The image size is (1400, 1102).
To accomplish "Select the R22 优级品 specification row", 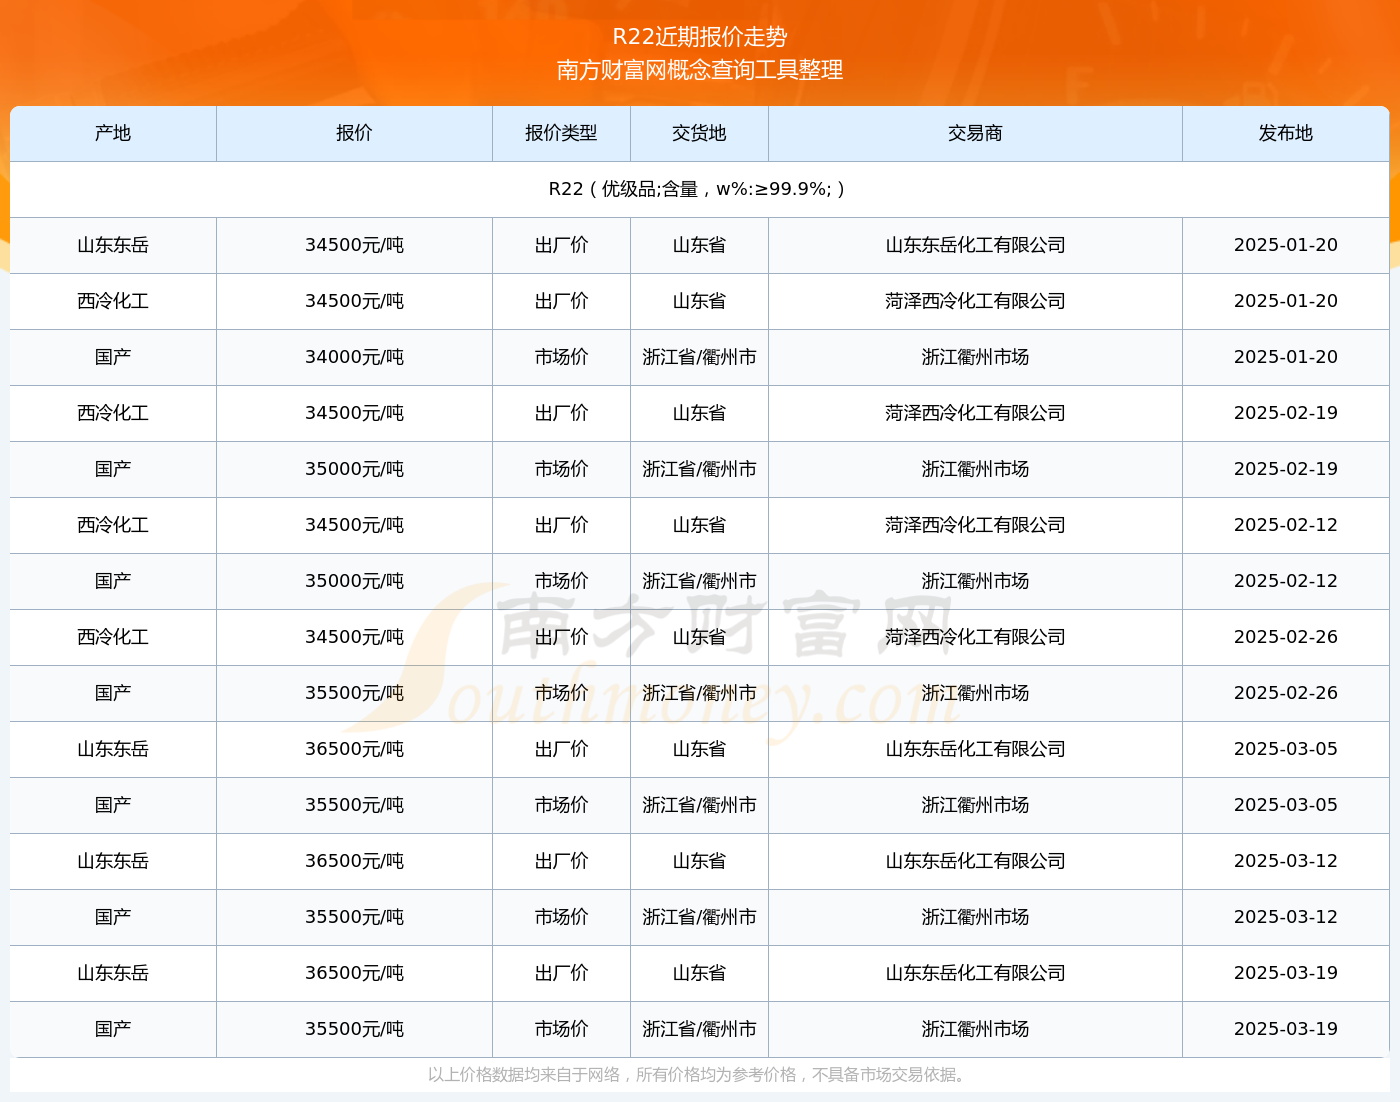I will click(x=699, y=189).
